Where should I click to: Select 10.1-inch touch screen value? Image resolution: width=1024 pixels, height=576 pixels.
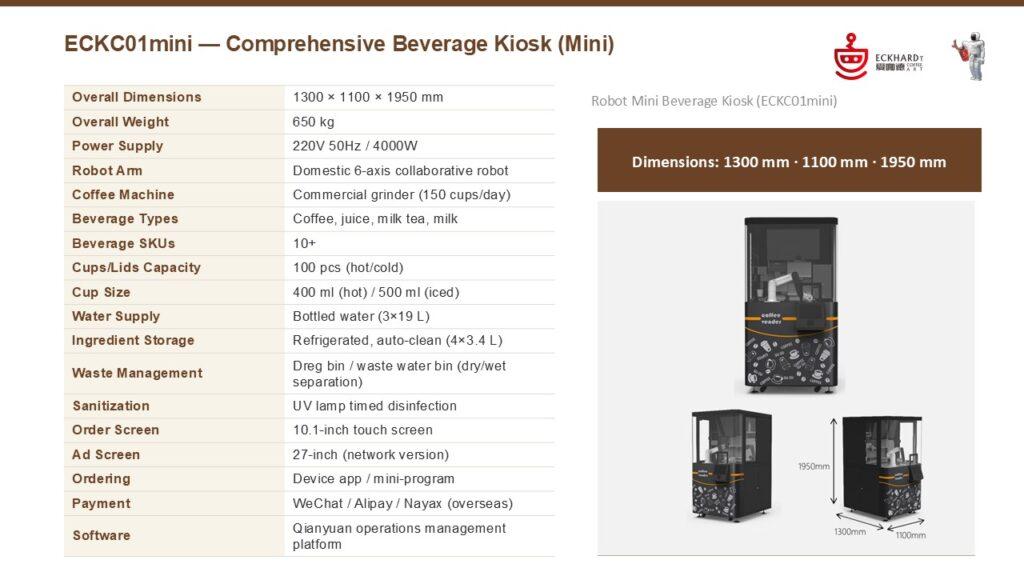[x=362, y=430]
